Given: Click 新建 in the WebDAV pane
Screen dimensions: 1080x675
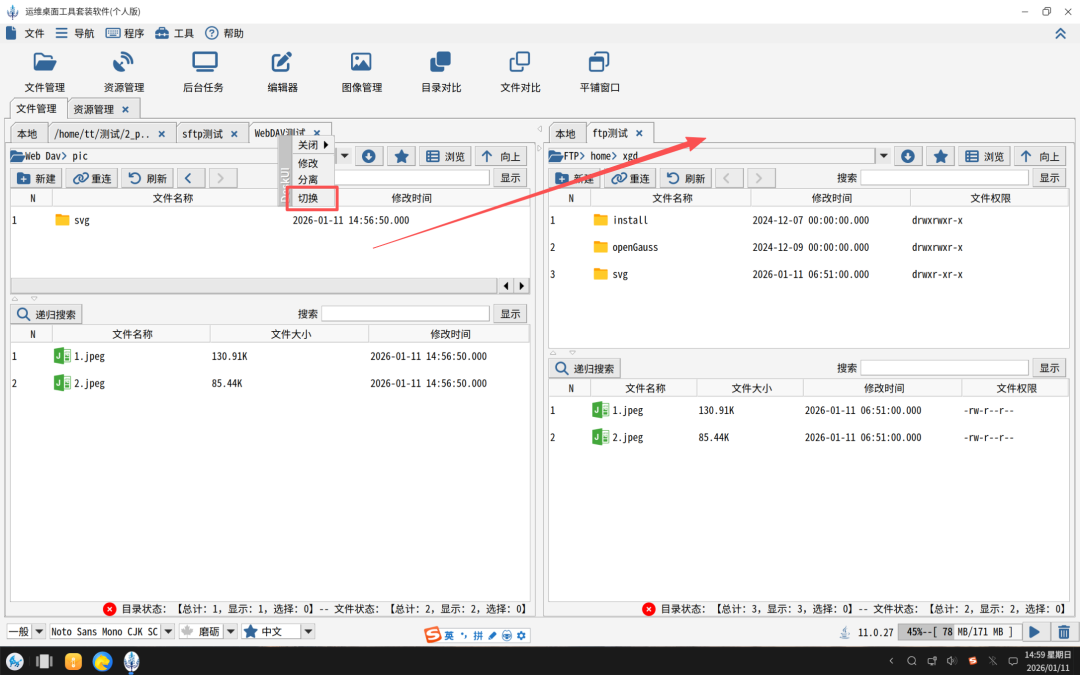Looking at the screenshot, I should (37, 178).
